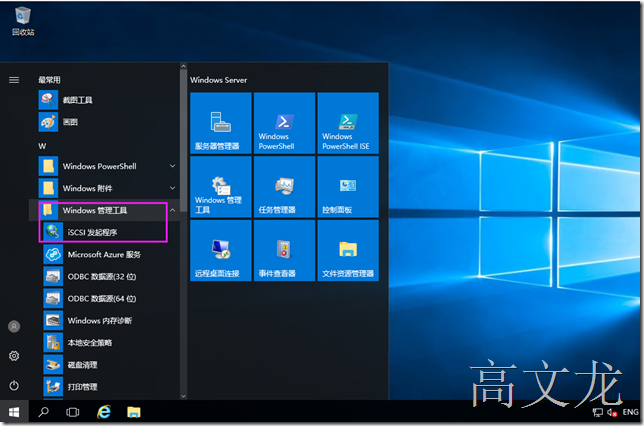Open the 远程桌面连接 tile

221,251
